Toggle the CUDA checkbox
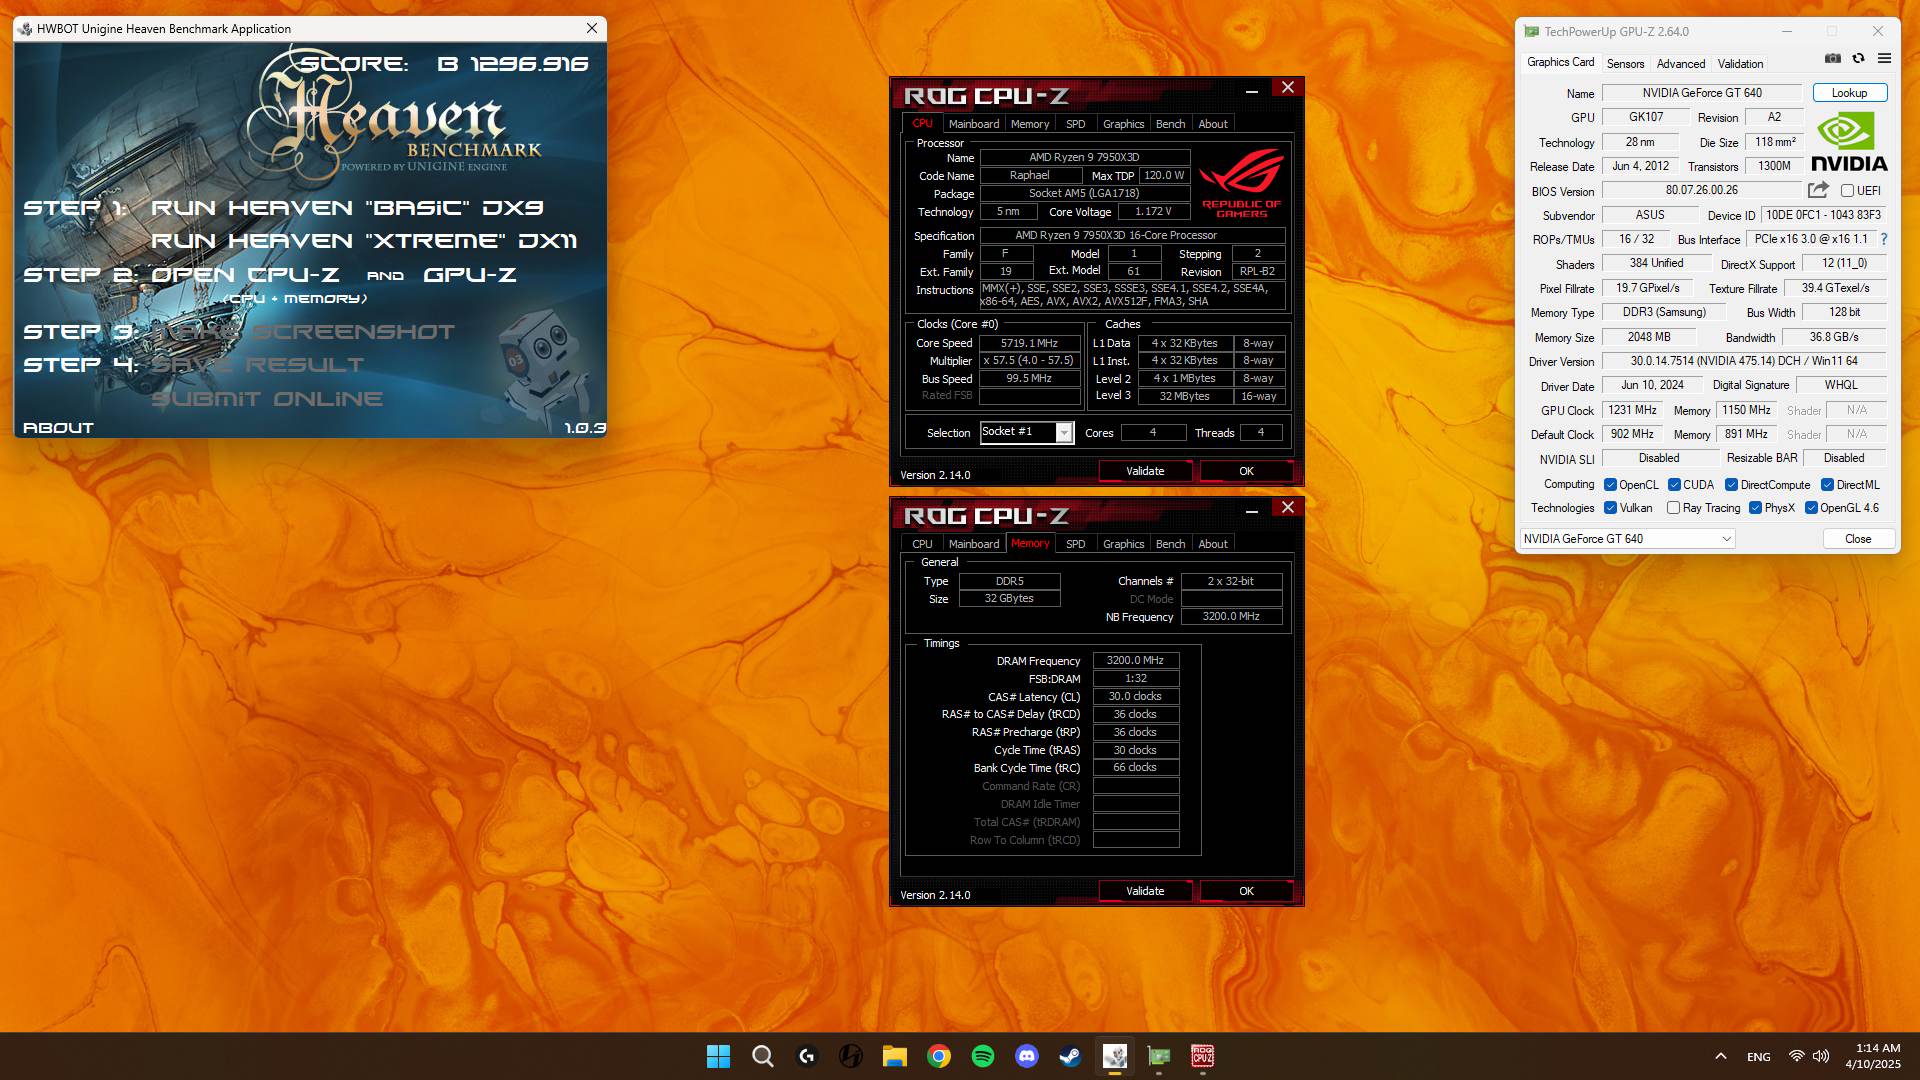Screen dimensions: 1920x1080 click(x=1674, y=484)
